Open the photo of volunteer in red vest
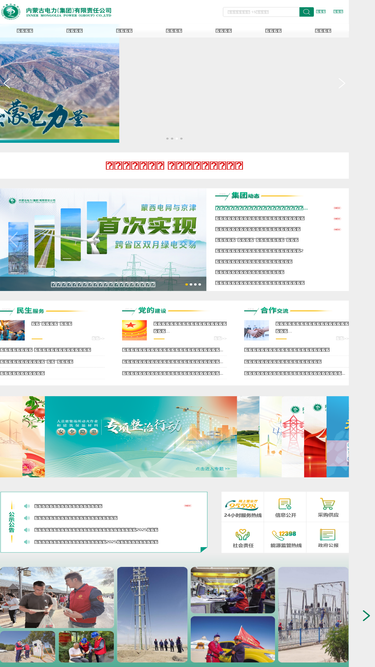The width and height of the screenshot is (375, 667). point(57,597)
